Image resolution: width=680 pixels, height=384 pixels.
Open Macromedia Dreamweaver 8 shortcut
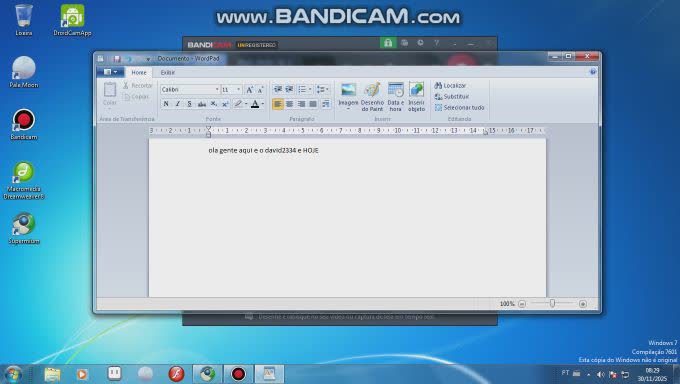pos(24,181)
